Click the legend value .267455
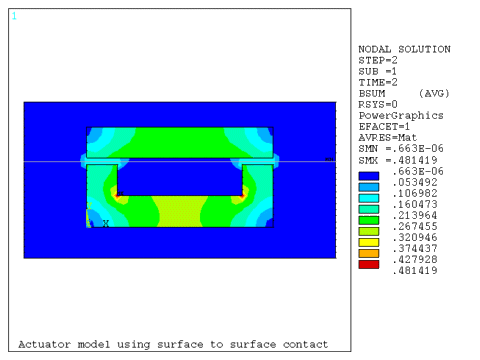This screenshot has width=480, height=360. tap(415, 226)
